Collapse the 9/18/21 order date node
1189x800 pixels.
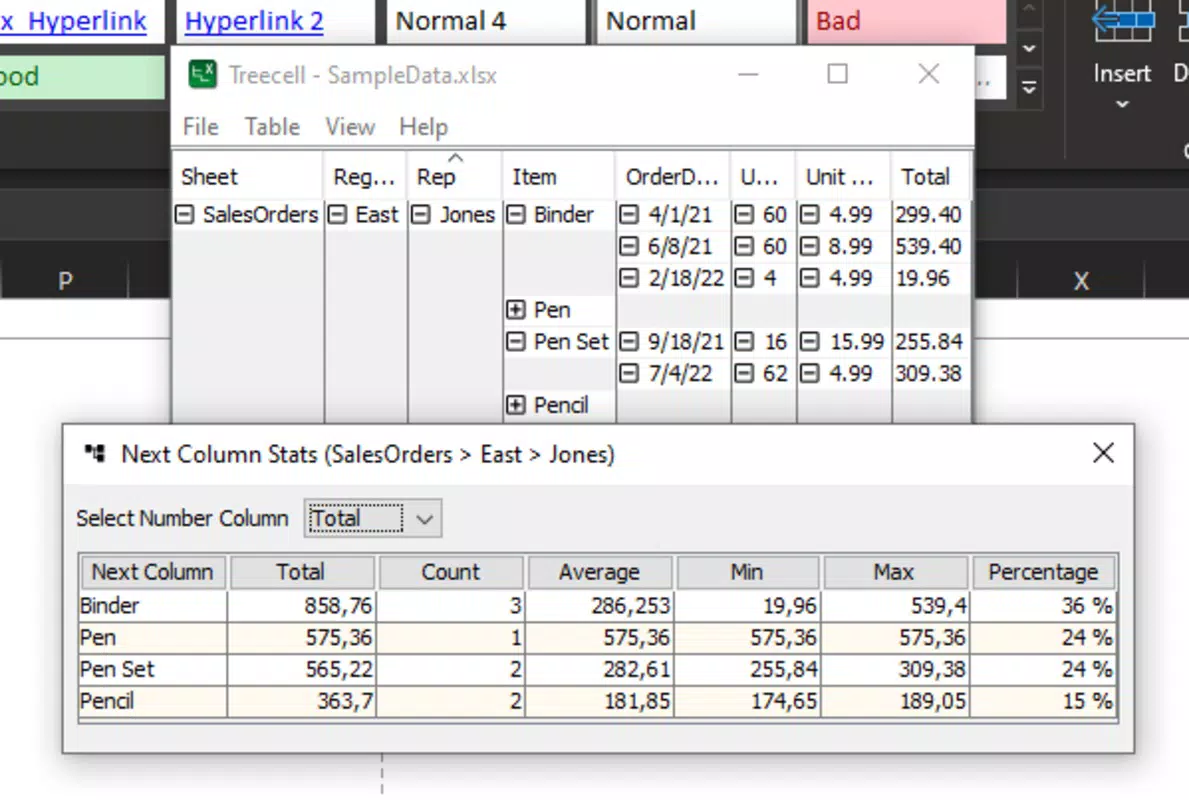pyautogui.click(x=629, y=341)
